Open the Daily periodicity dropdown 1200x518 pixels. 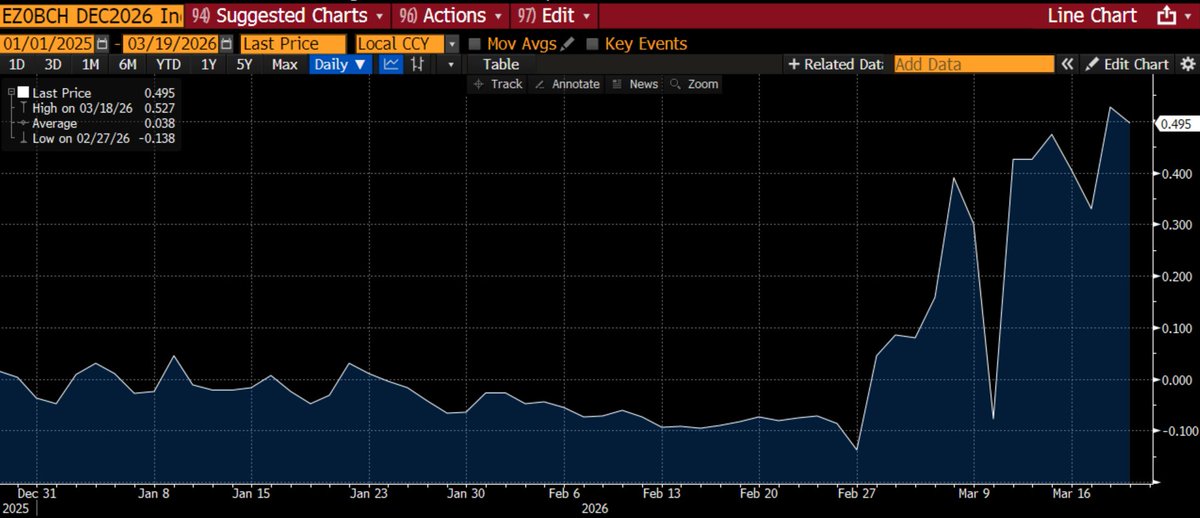point(340,64)
